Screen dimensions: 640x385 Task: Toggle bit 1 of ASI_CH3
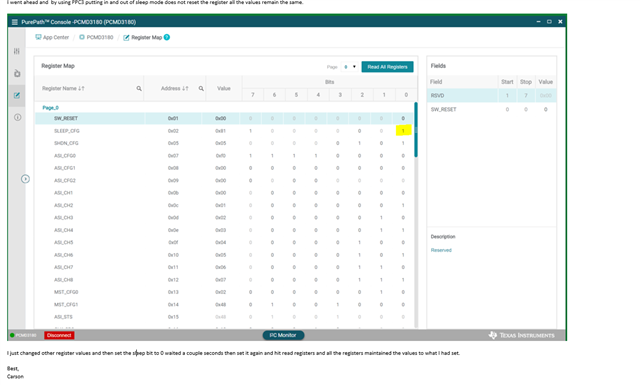(x=381, y=218)
